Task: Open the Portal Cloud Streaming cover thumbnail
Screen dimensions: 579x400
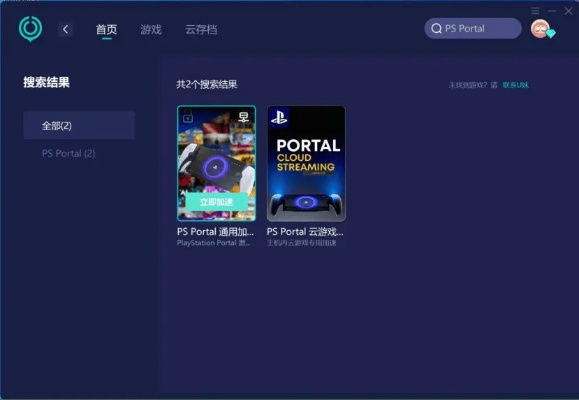Action: click(306, 163)
